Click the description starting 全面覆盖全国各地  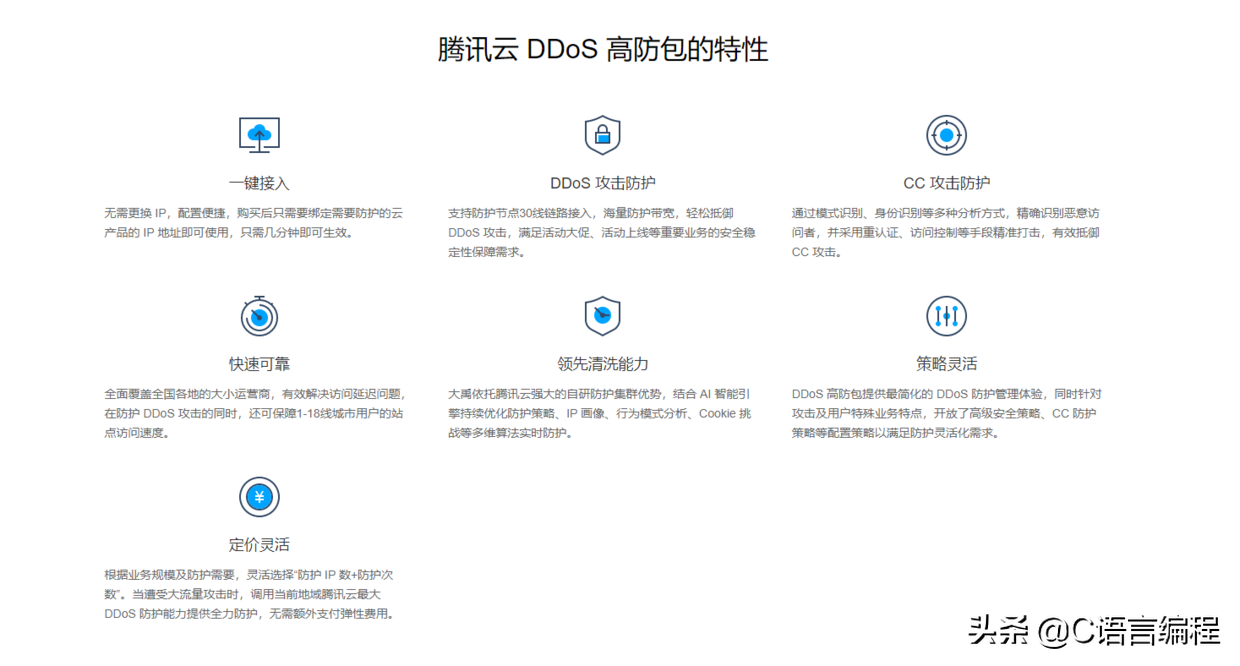click(x=255, y=414)
